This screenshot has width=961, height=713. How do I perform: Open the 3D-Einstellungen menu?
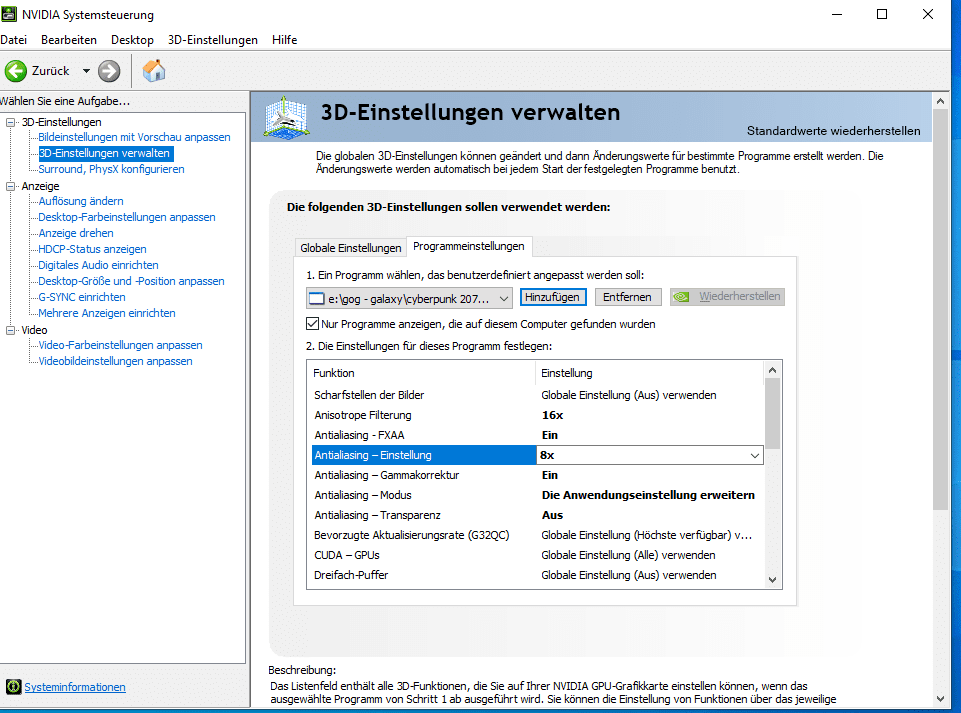pyautogui.click(x=213, y=40)
